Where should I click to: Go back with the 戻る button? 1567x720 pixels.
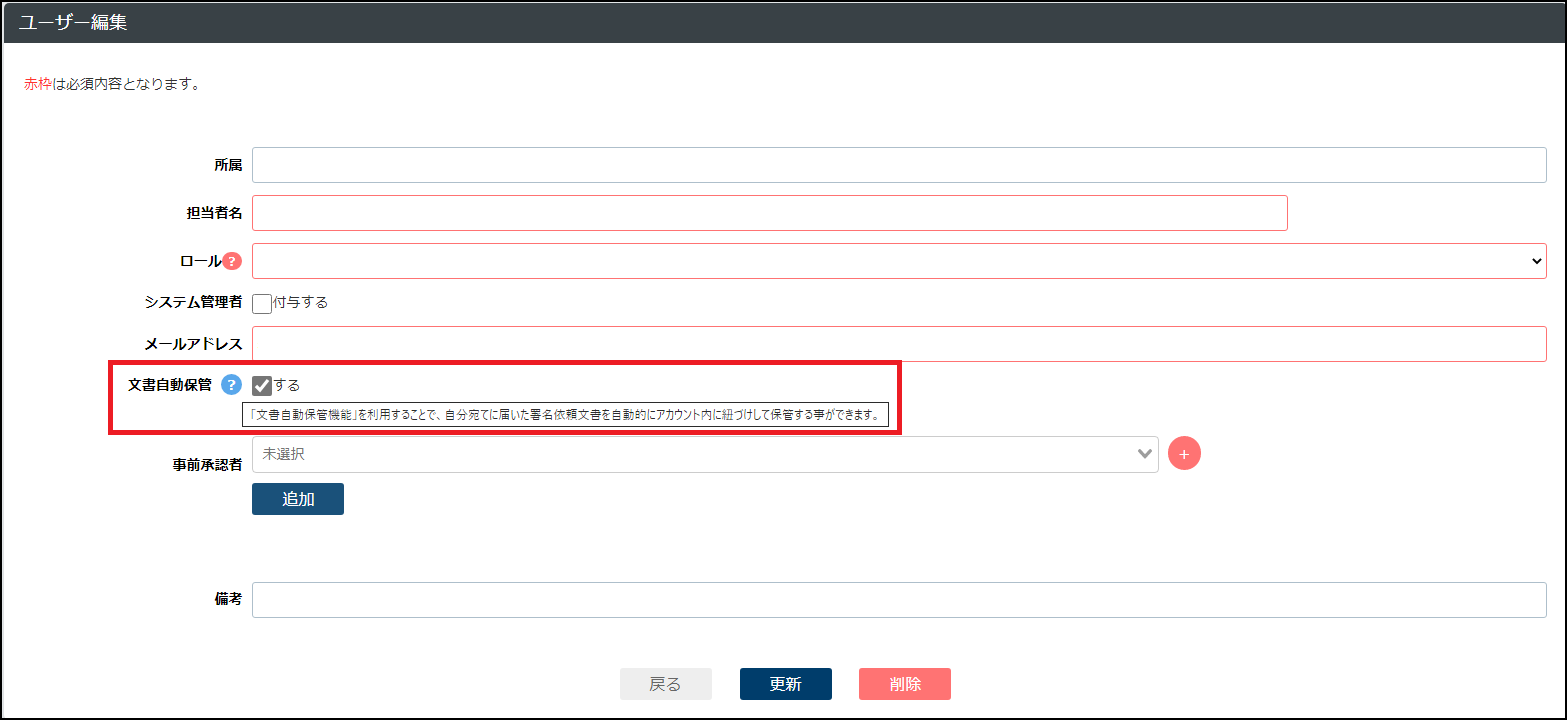pyautogui.click(x=665, y=684)
